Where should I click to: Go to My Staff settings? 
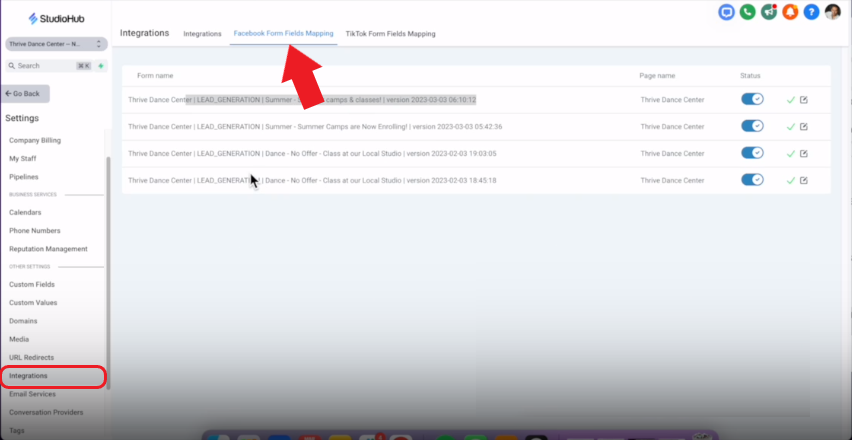(23, 159)
